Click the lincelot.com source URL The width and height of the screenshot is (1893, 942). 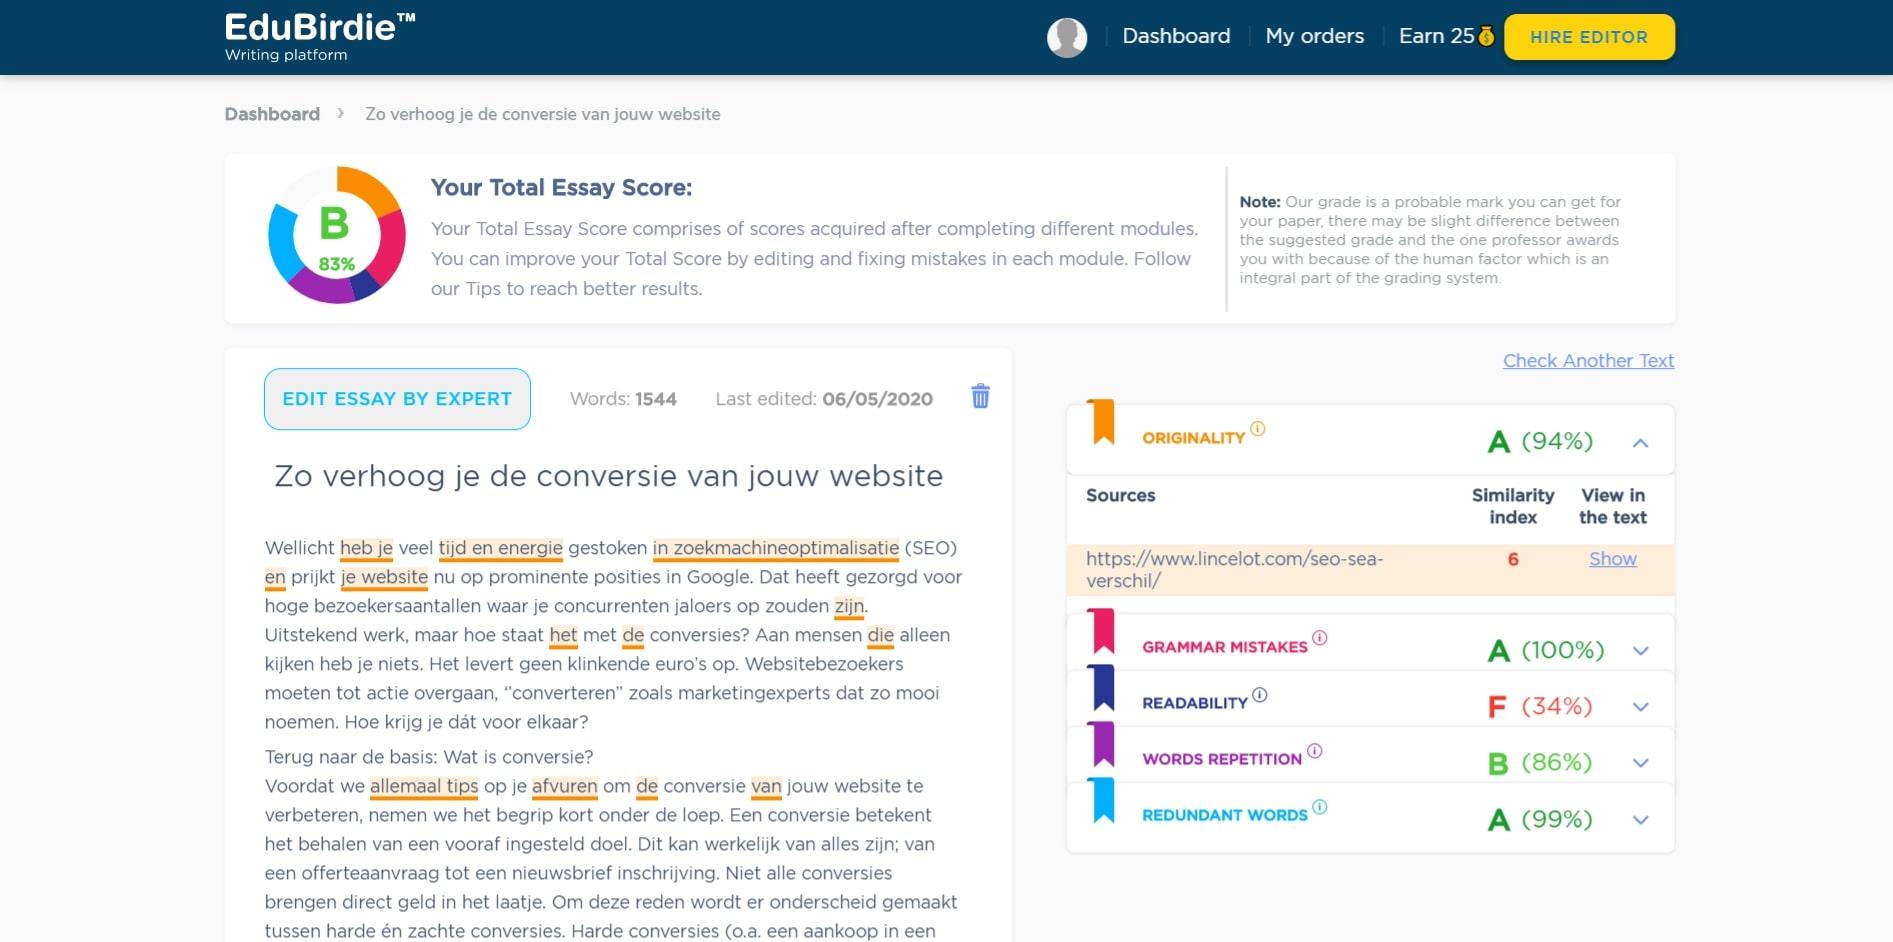(x=1234, y=570)
